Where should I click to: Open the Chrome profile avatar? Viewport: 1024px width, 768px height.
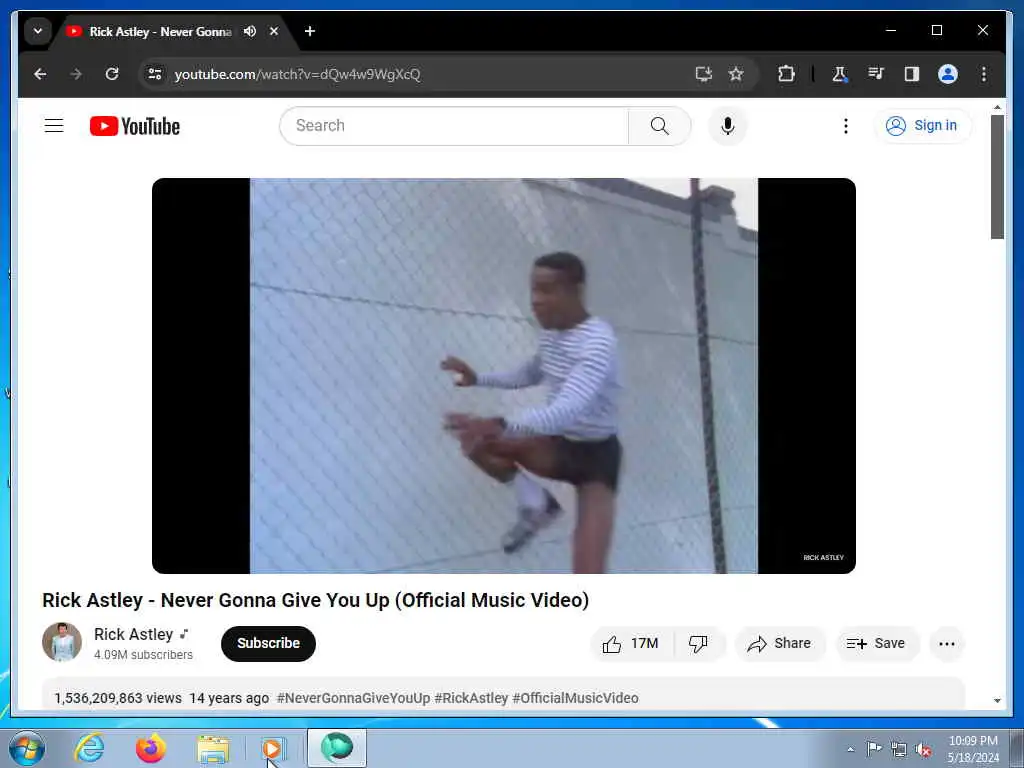coord(948,74)
